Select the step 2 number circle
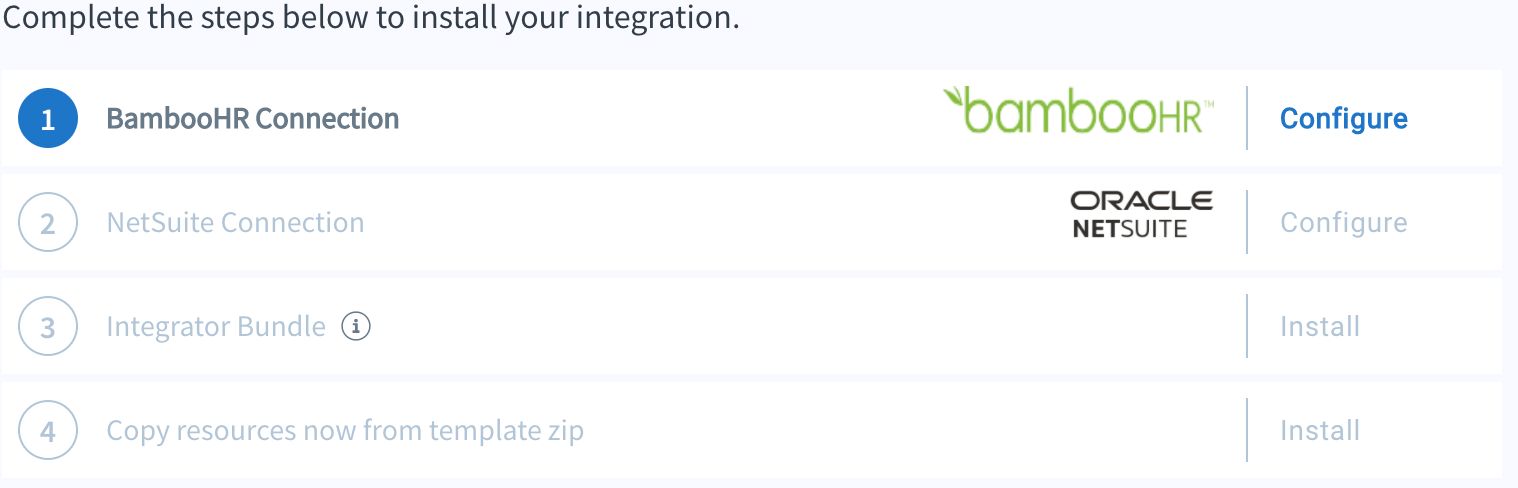 tap(48, 222)
